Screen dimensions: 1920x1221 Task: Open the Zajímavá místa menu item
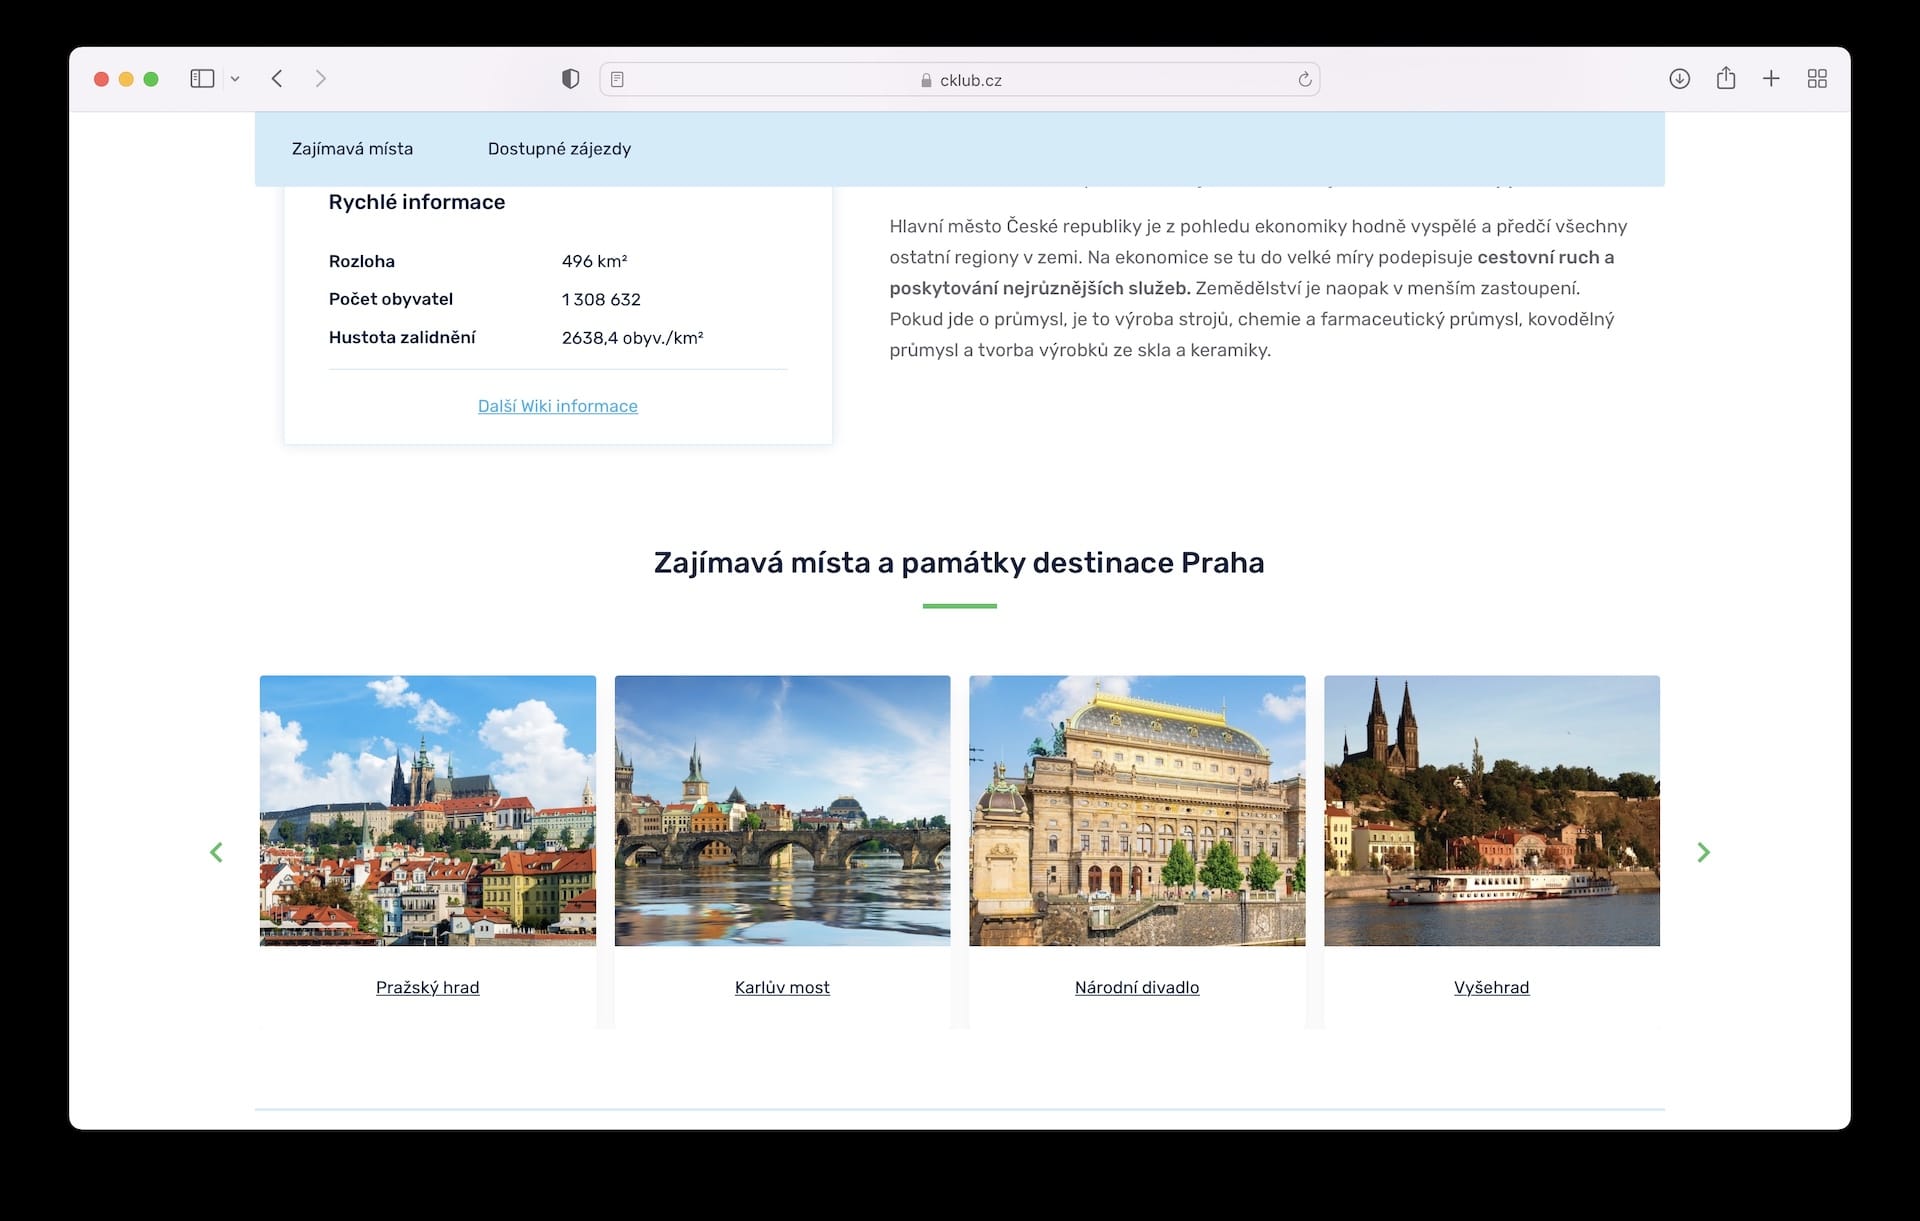pos(352,149)
